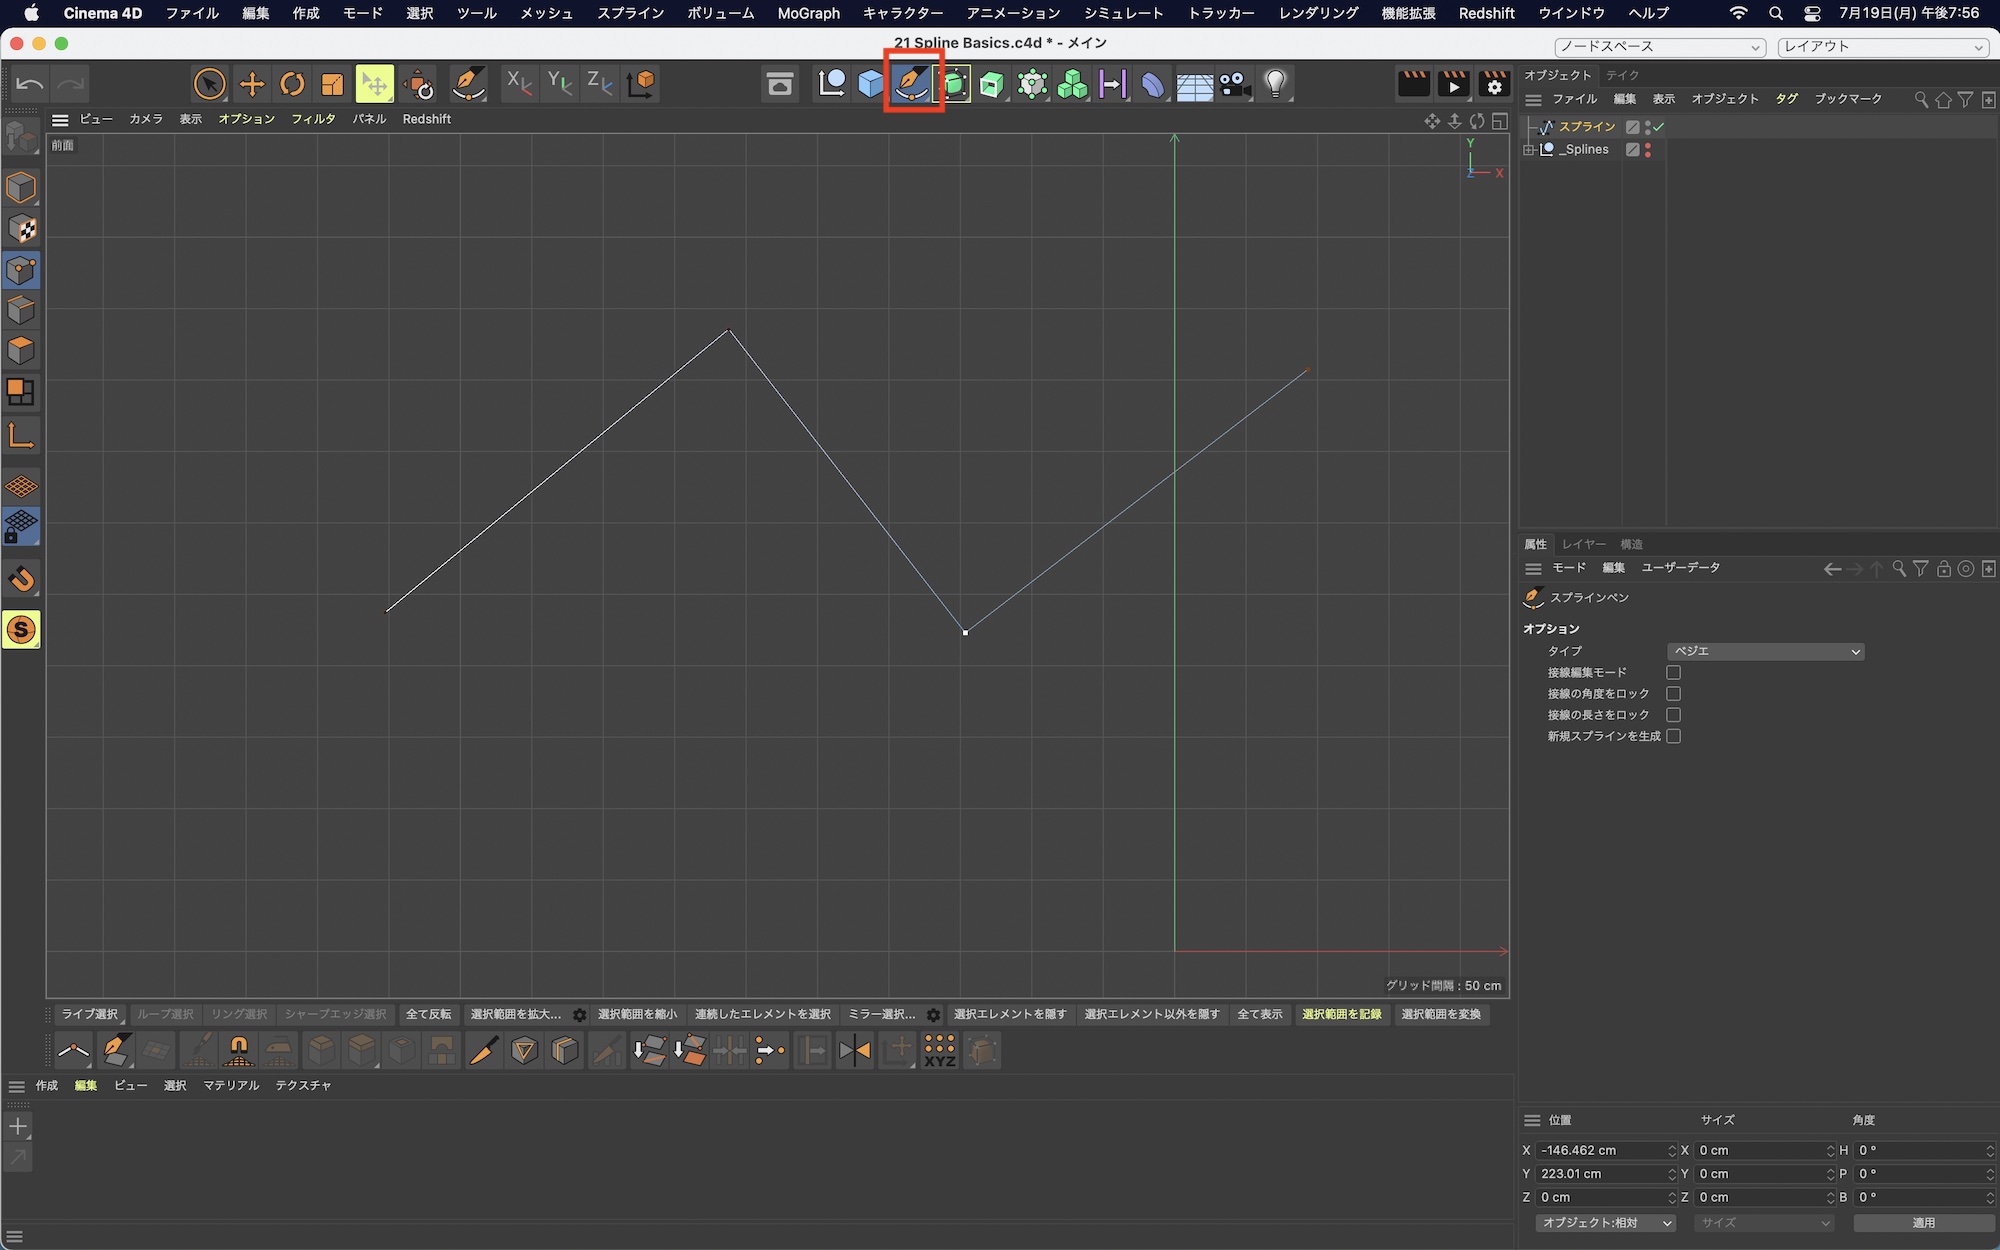Viewport: 2000px width, 1250px height.
Task: Click the Undo arrow icon
Action: point(30,84)
